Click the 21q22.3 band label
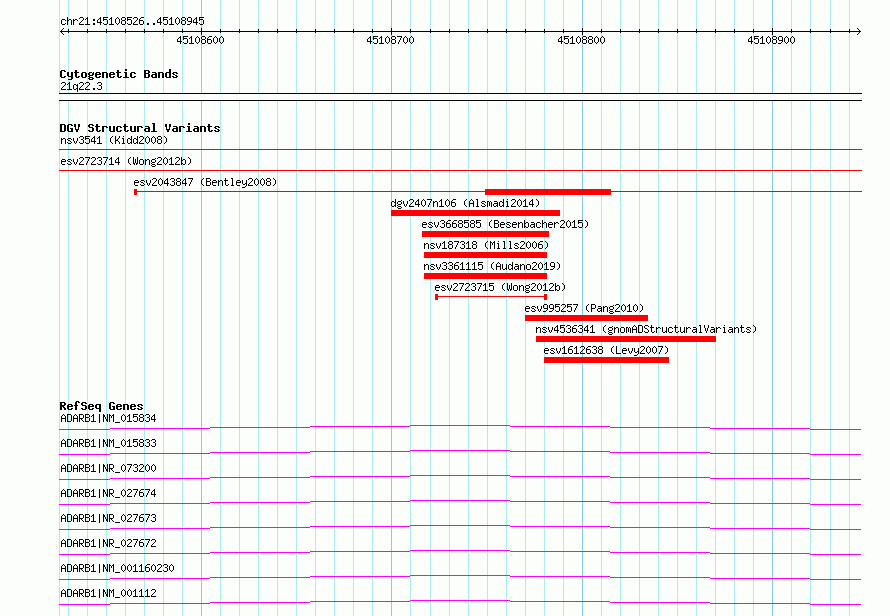This screenshot has height=616, width=890. [x=81, y=86]
